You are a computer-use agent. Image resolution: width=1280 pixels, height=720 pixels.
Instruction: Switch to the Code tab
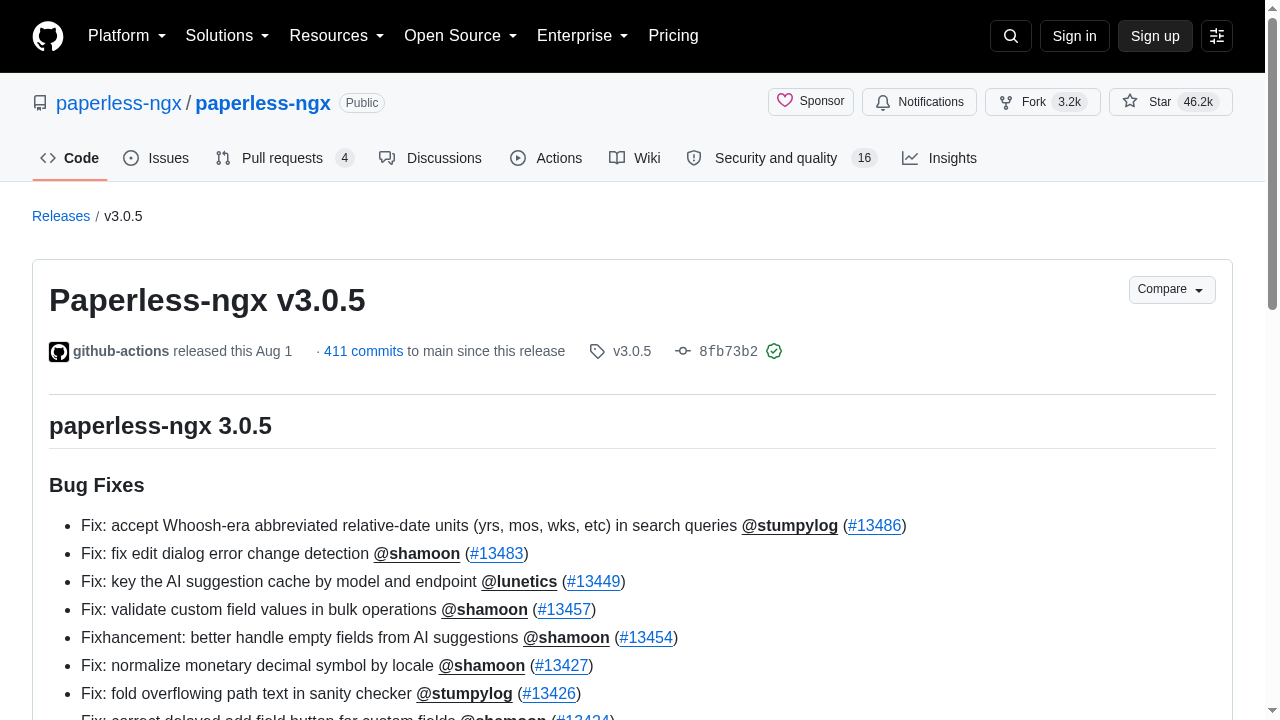(70, 158)
